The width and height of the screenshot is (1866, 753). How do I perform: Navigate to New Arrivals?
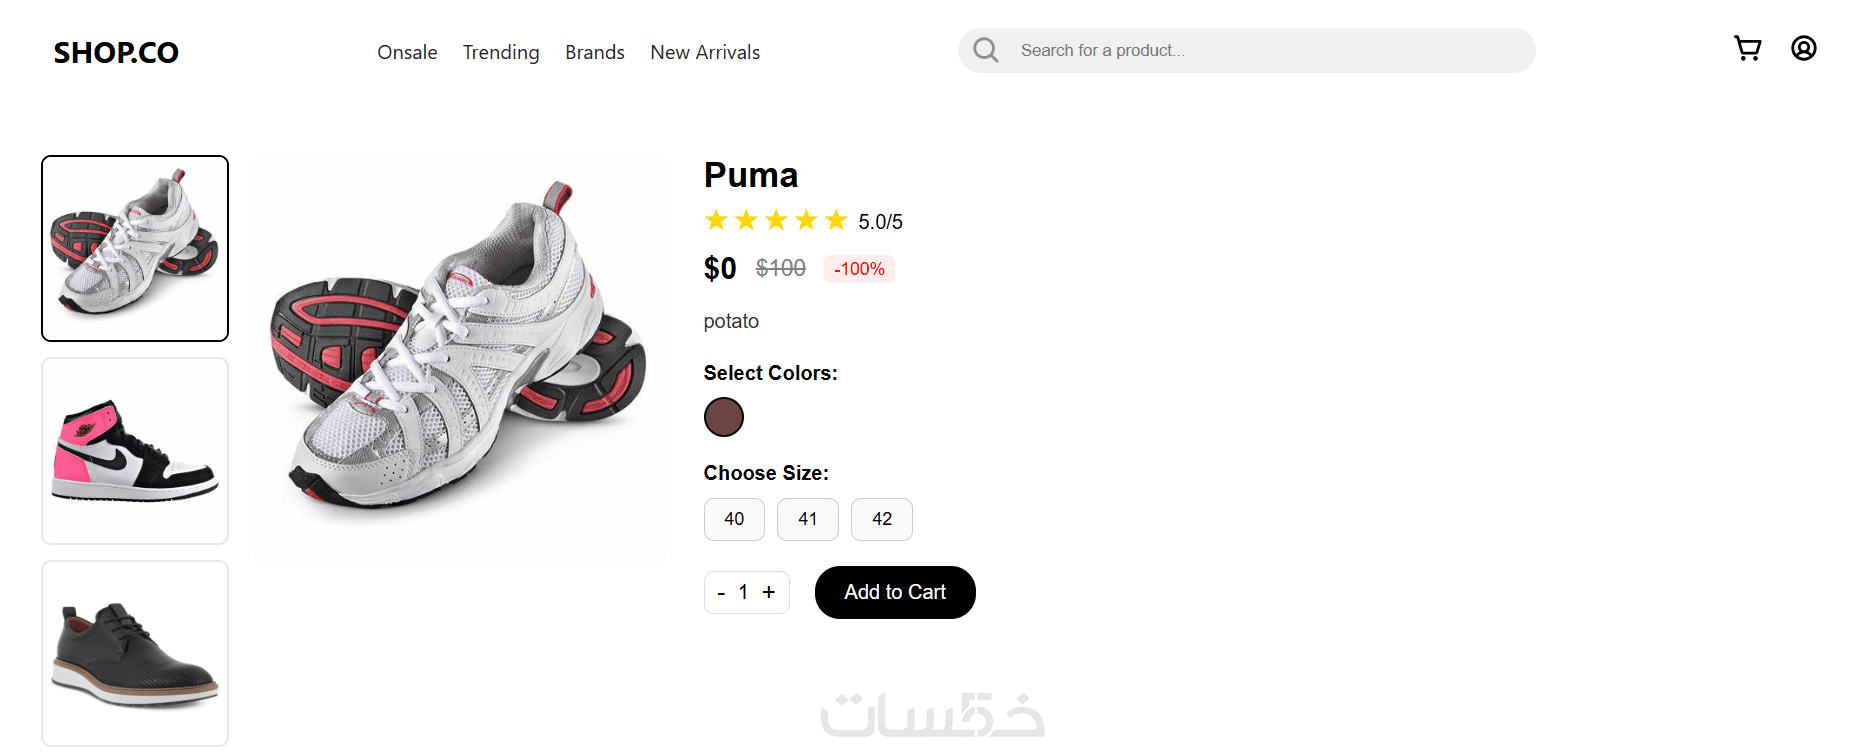(x=705, y=52)
